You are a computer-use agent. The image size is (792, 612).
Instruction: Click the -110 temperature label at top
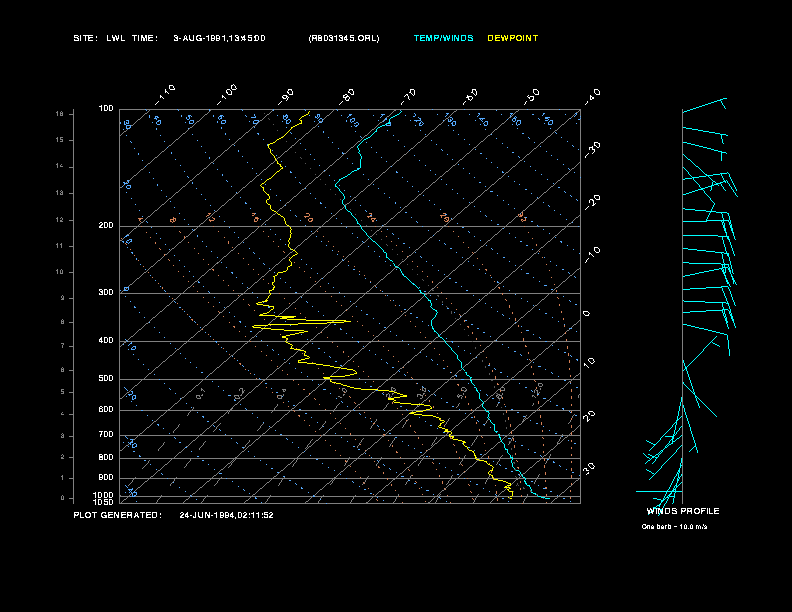[165, 95]
